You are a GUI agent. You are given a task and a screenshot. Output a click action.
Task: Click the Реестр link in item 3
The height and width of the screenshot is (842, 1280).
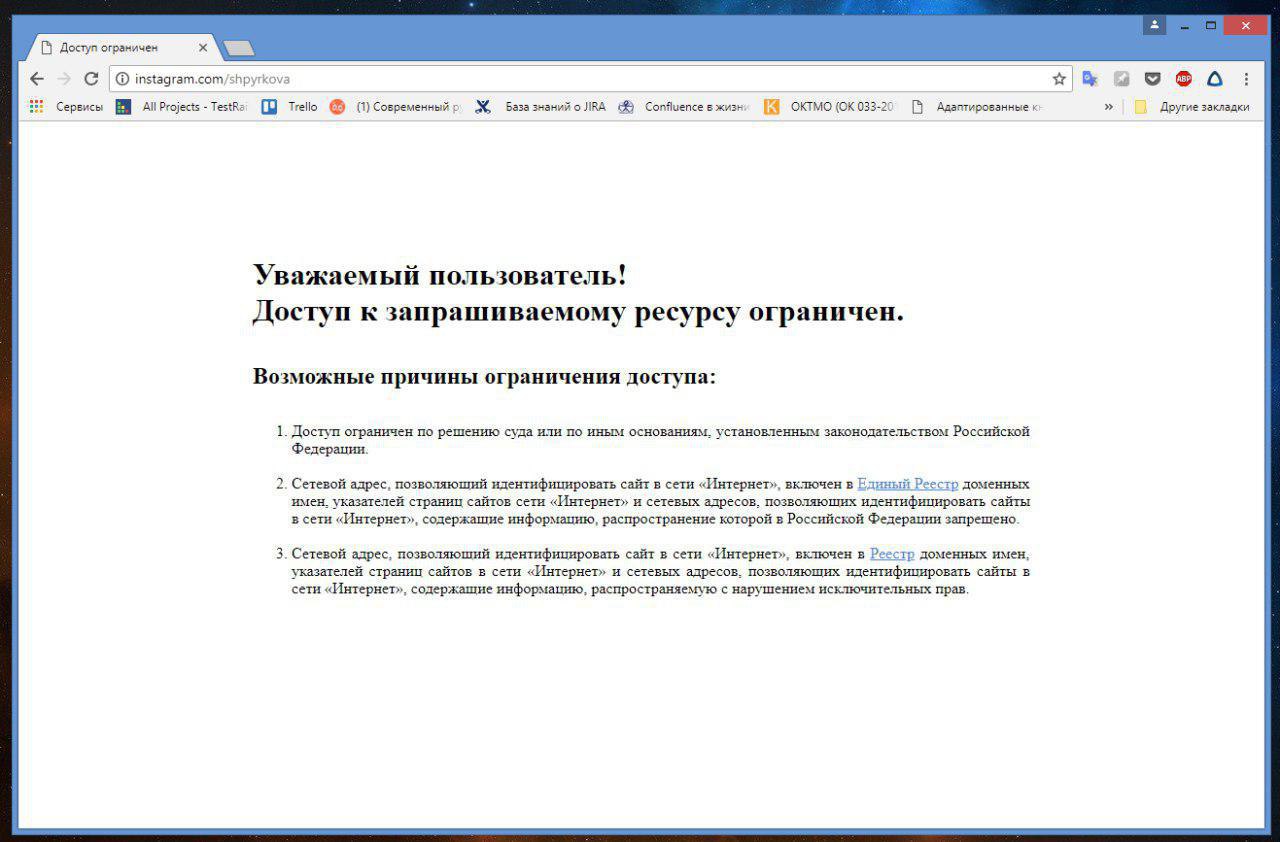pyautogui.click(x=892, y=554)
